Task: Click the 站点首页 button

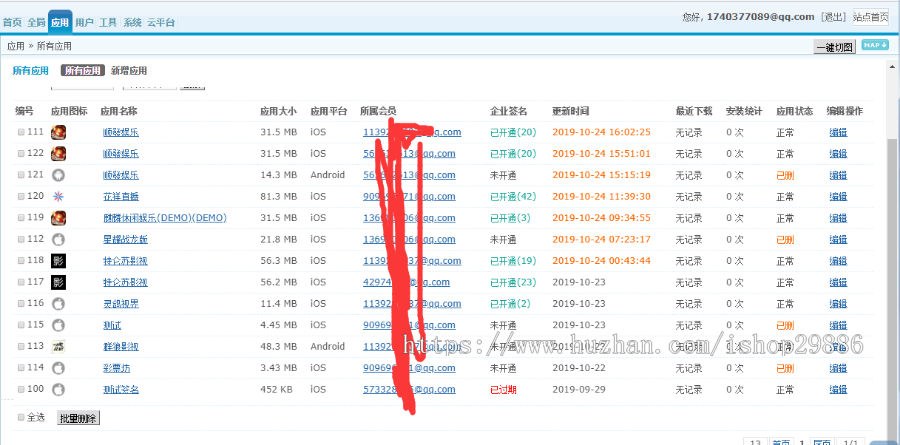Action: click(x=870, y=17)
